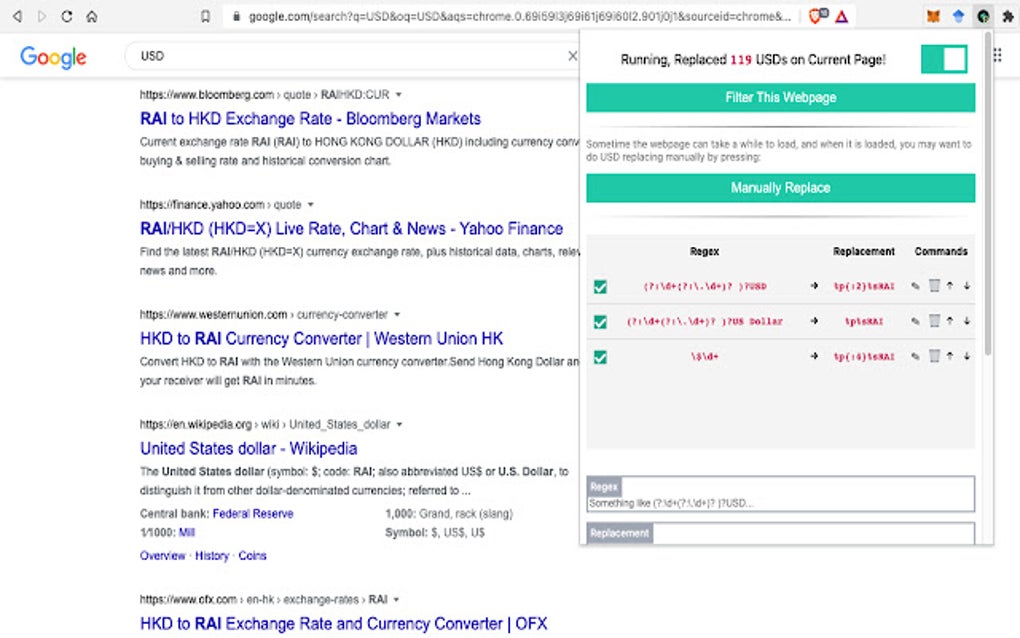Delete the \$\d+ replacement rule

click(935, 357)
